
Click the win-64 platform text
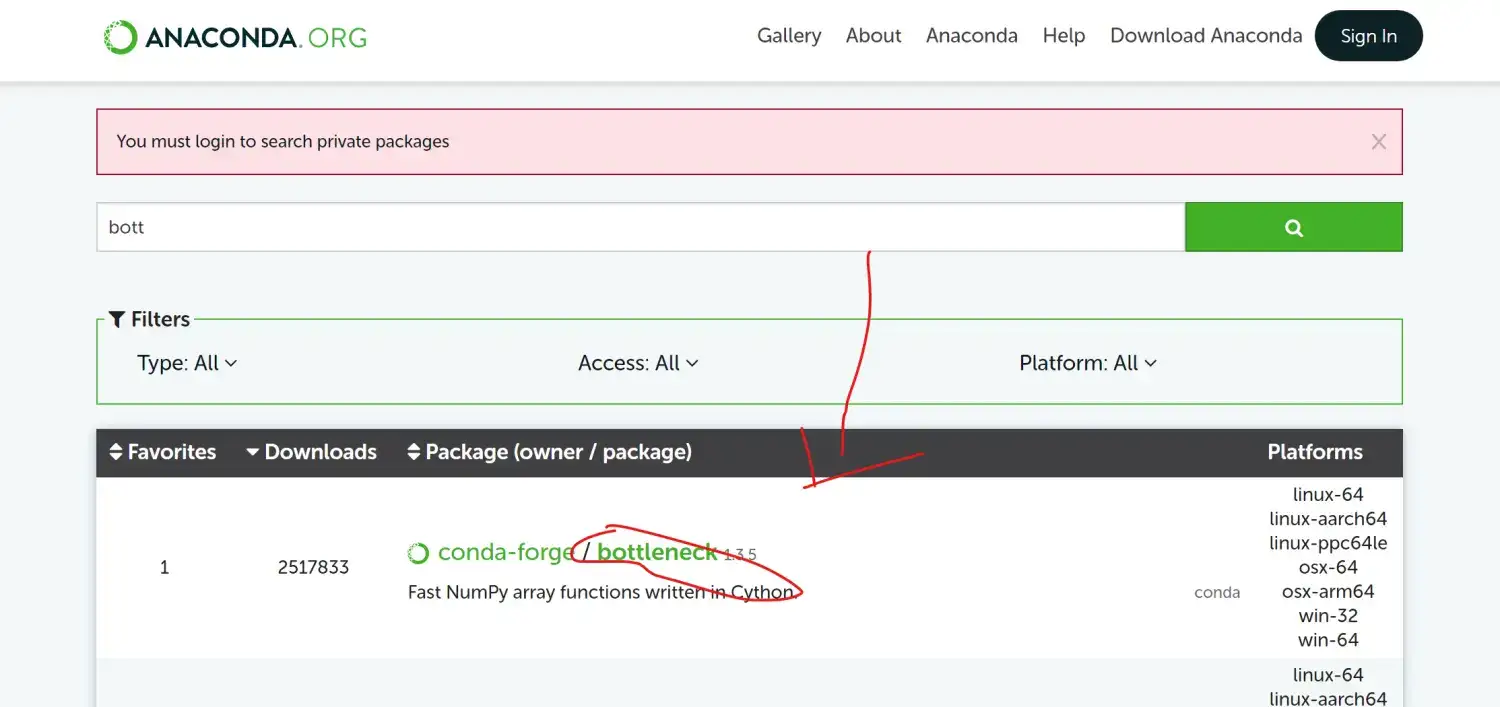[x=1328, y=640]
